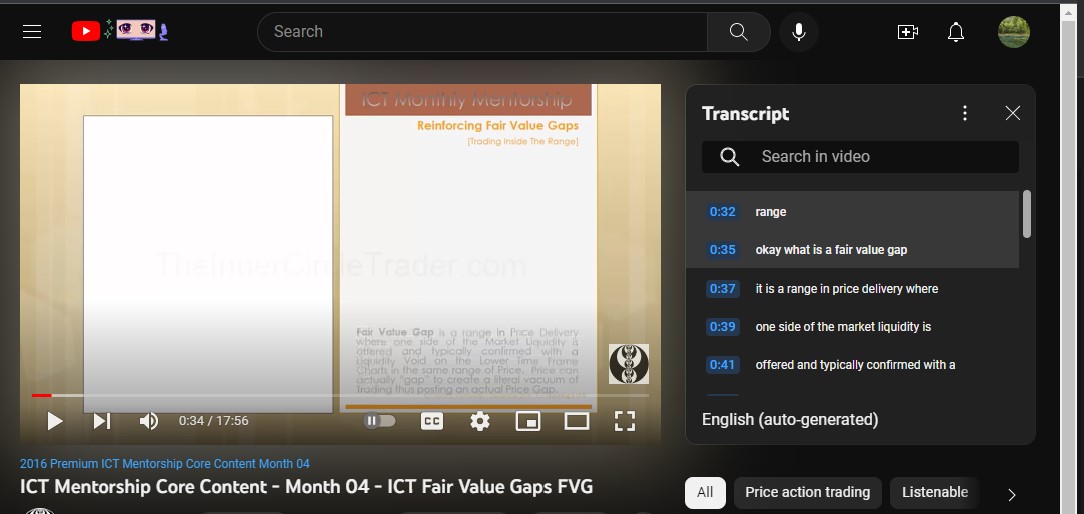Screen dimensions: 1084x514
Task: Switch to miniplayer mode
Action: (528, 421)
